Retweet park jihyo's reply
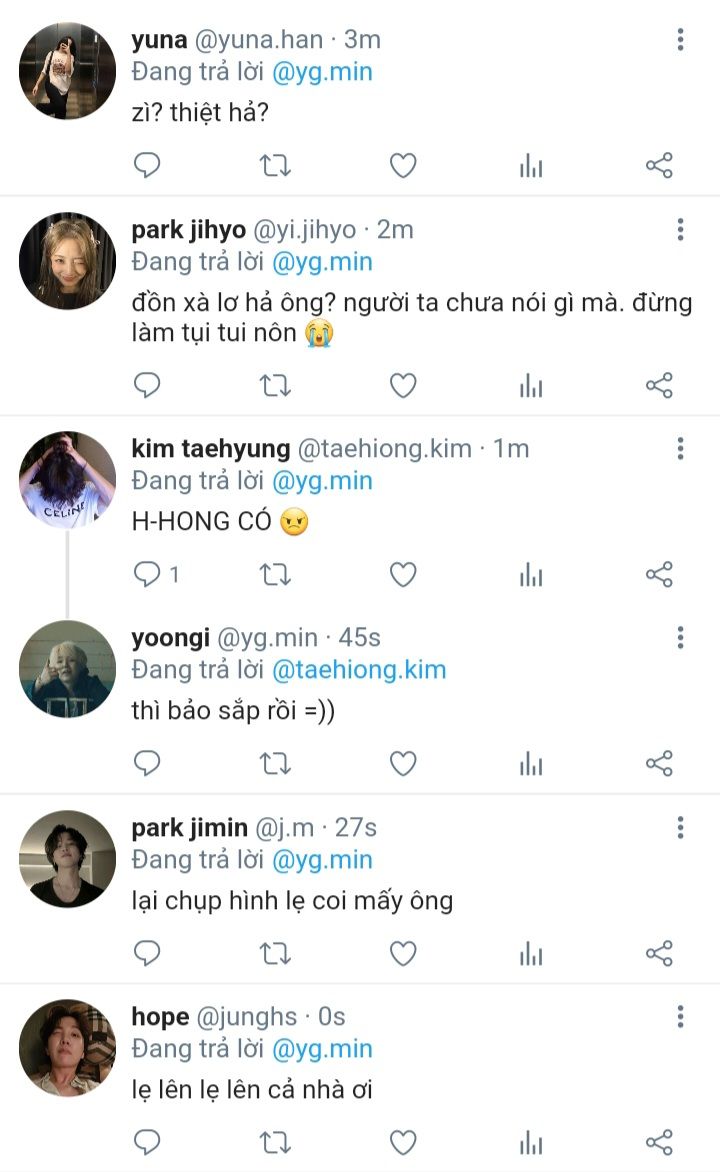720x1172 pixels. 275,385
